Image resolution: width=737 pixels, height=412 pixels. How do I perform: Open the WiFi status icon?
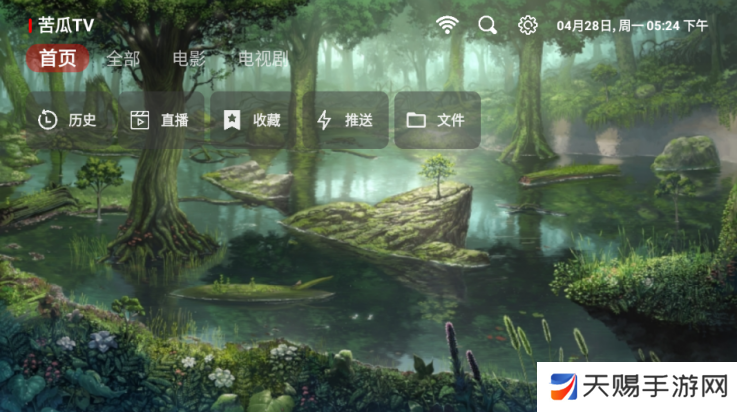447,25
